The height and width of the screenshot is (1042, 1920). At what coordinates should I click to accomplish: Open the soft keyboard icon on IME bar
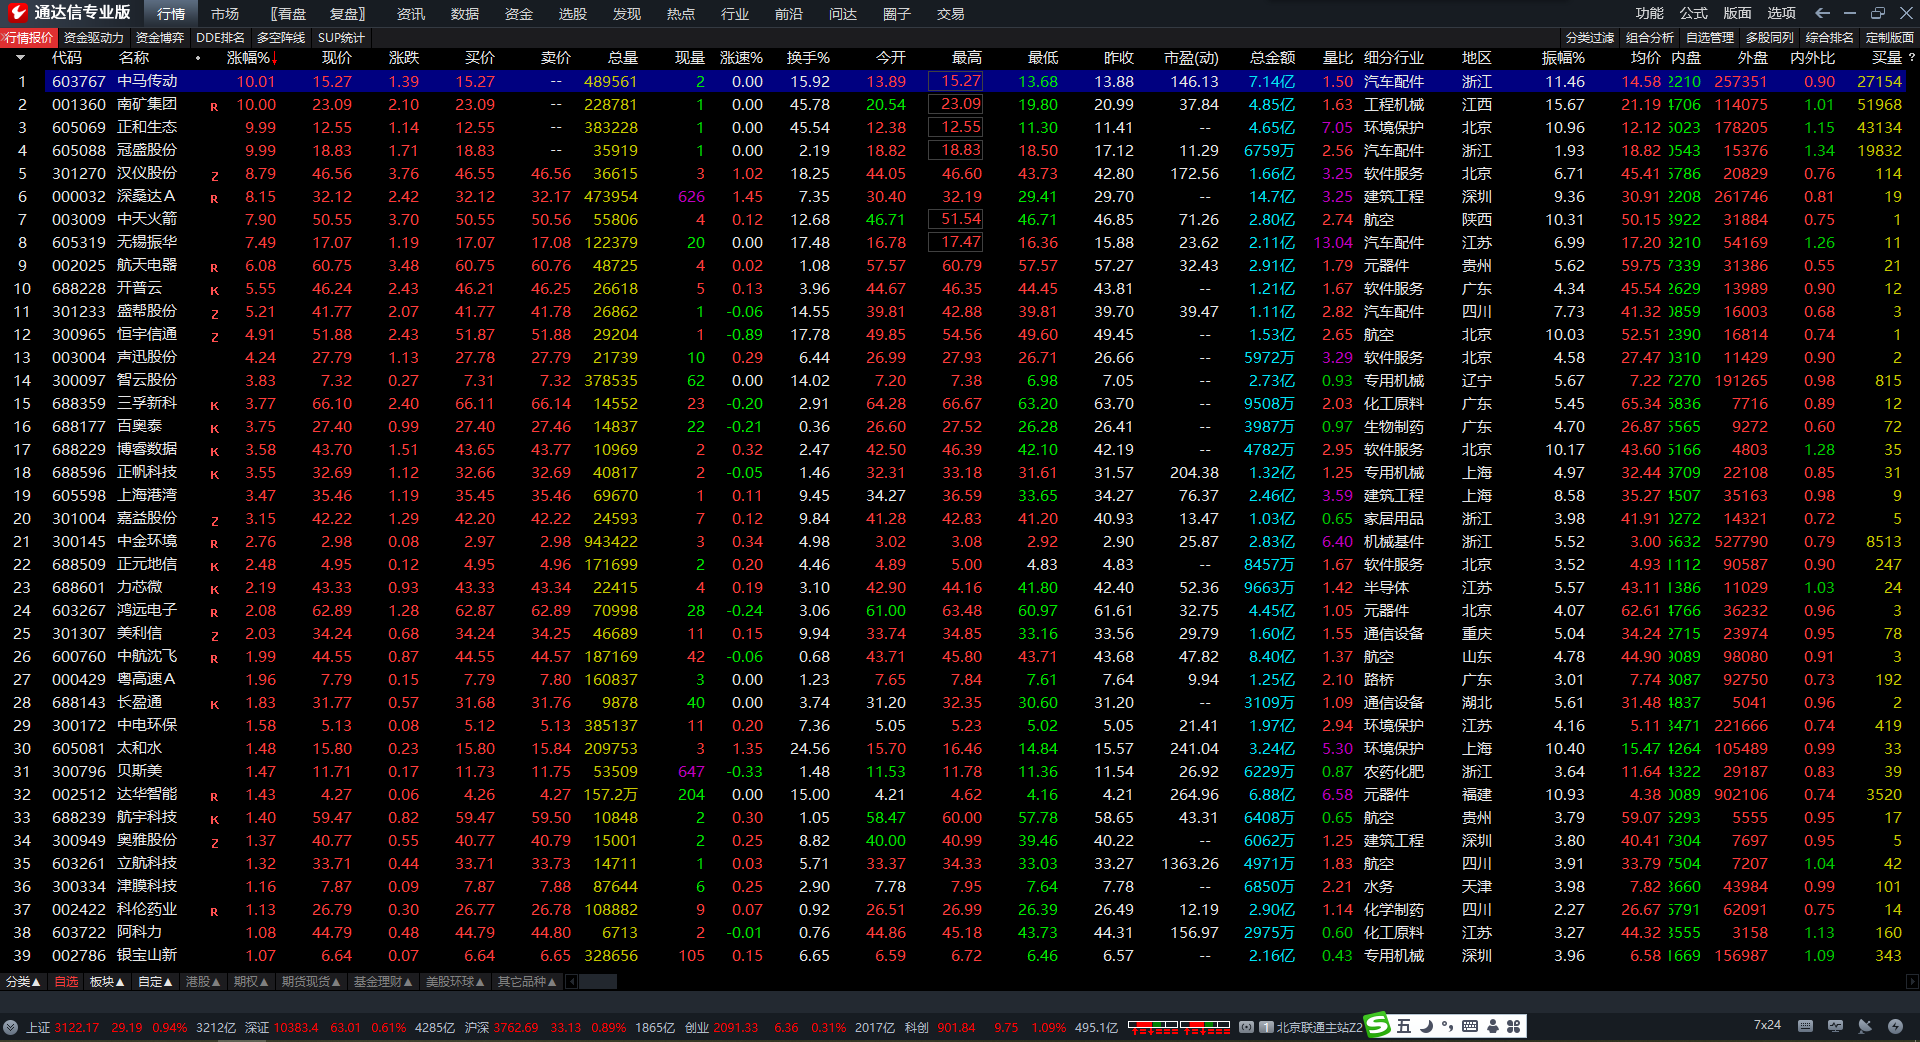1469,1026
